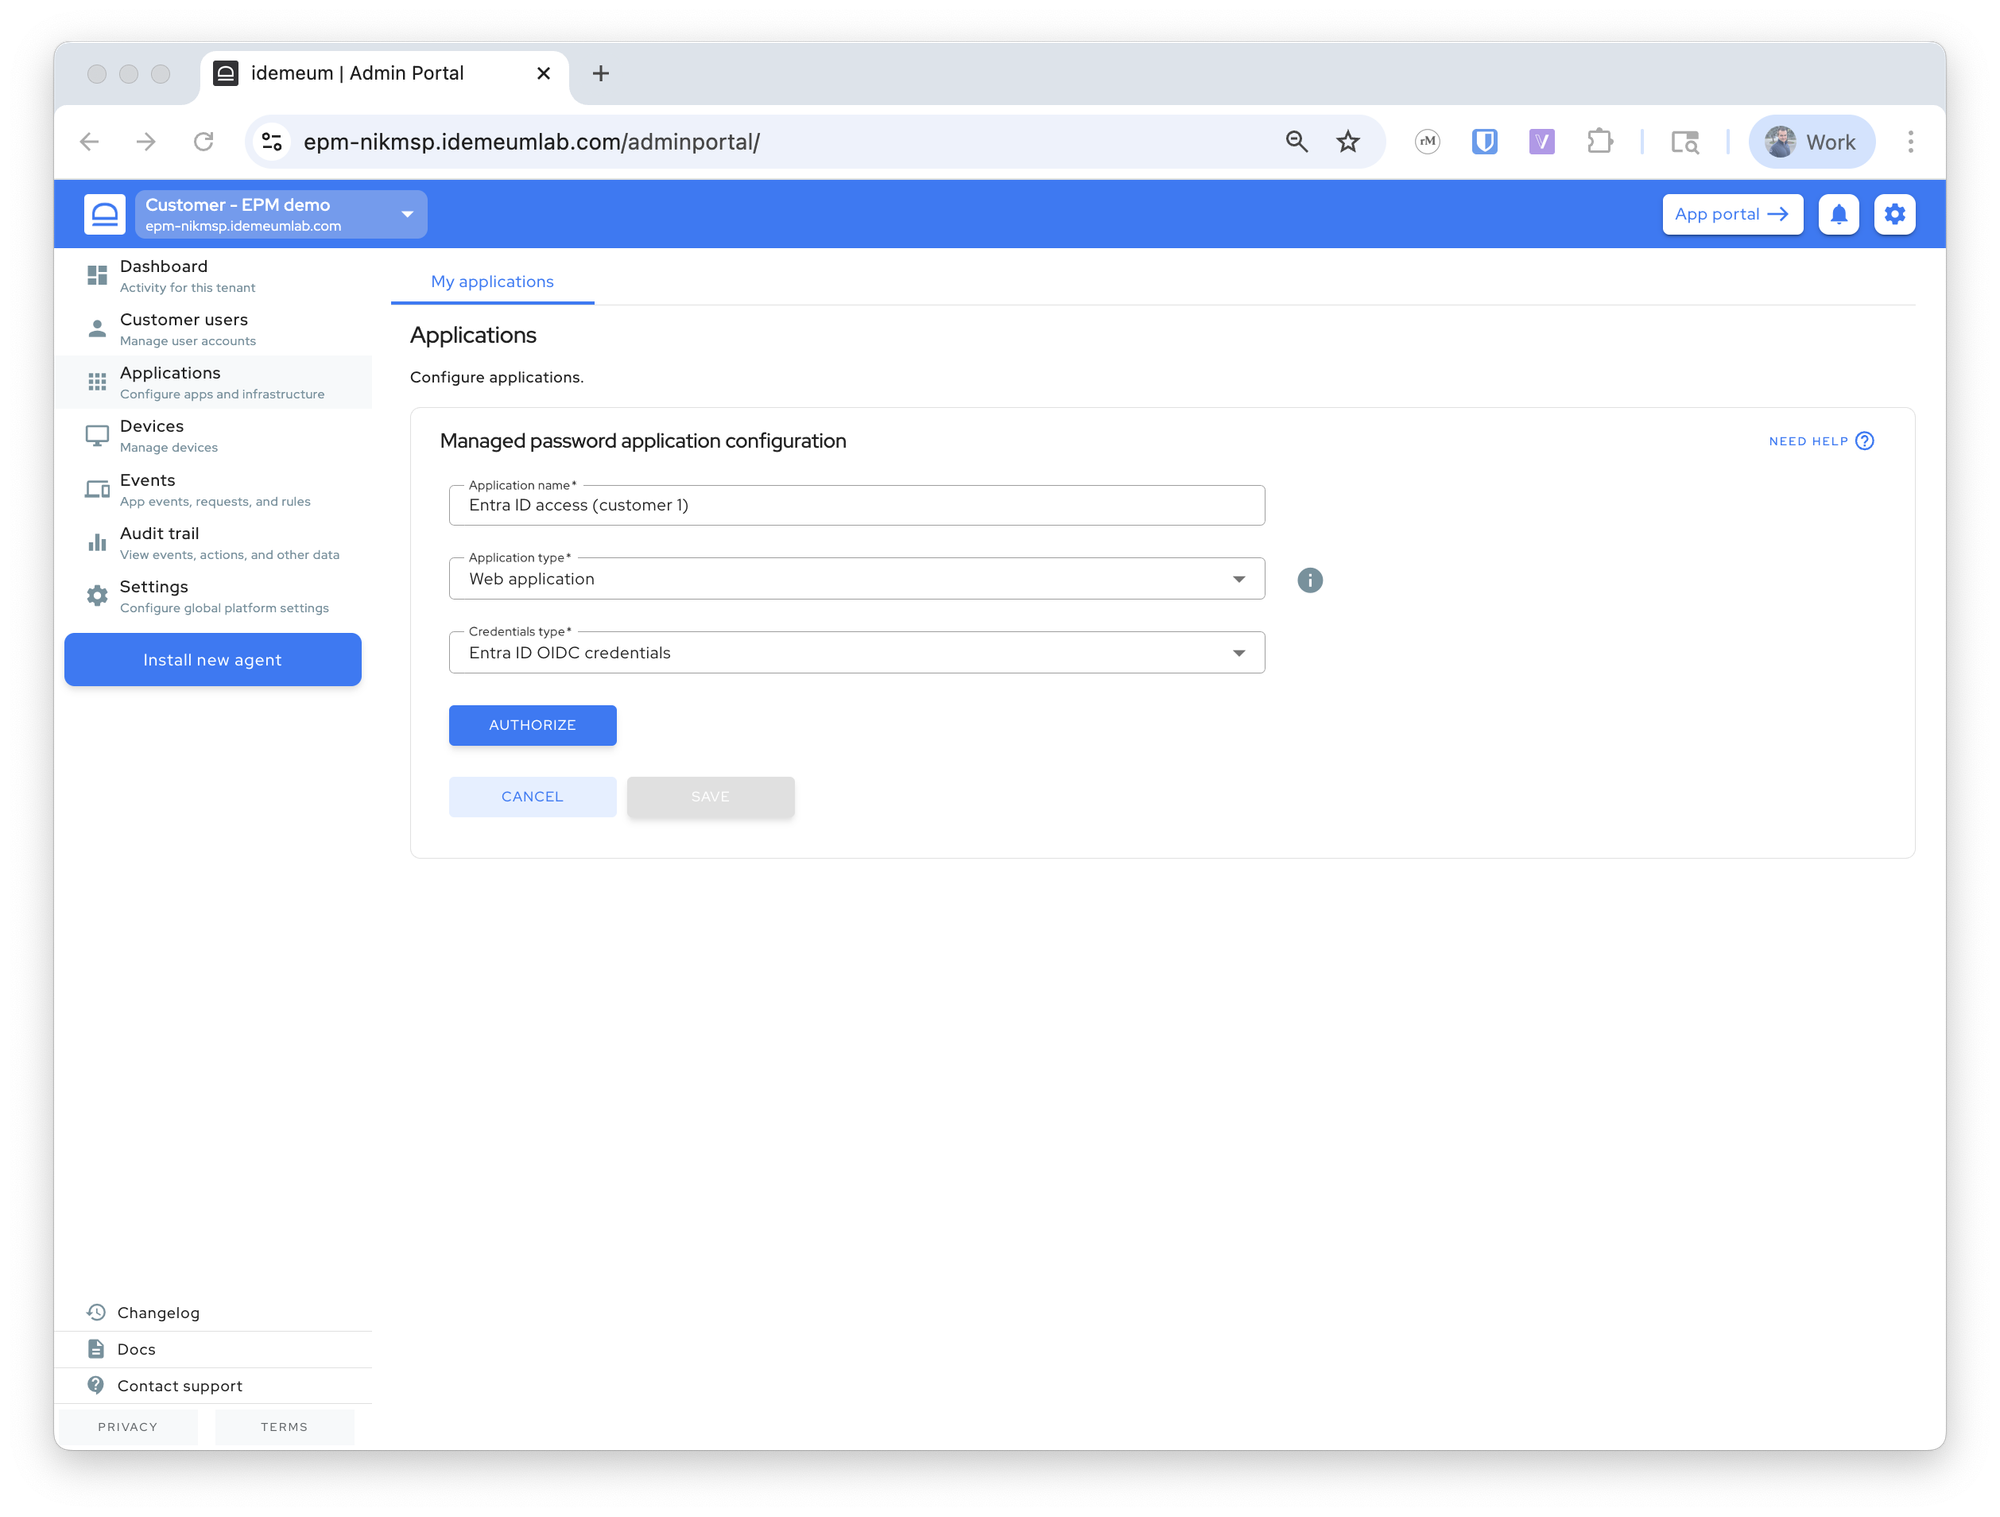The width and height of the screenshot is (2000, 1517).
Task: Expand the Customer - EPM demo tenant selector
Action: [281, 214]
